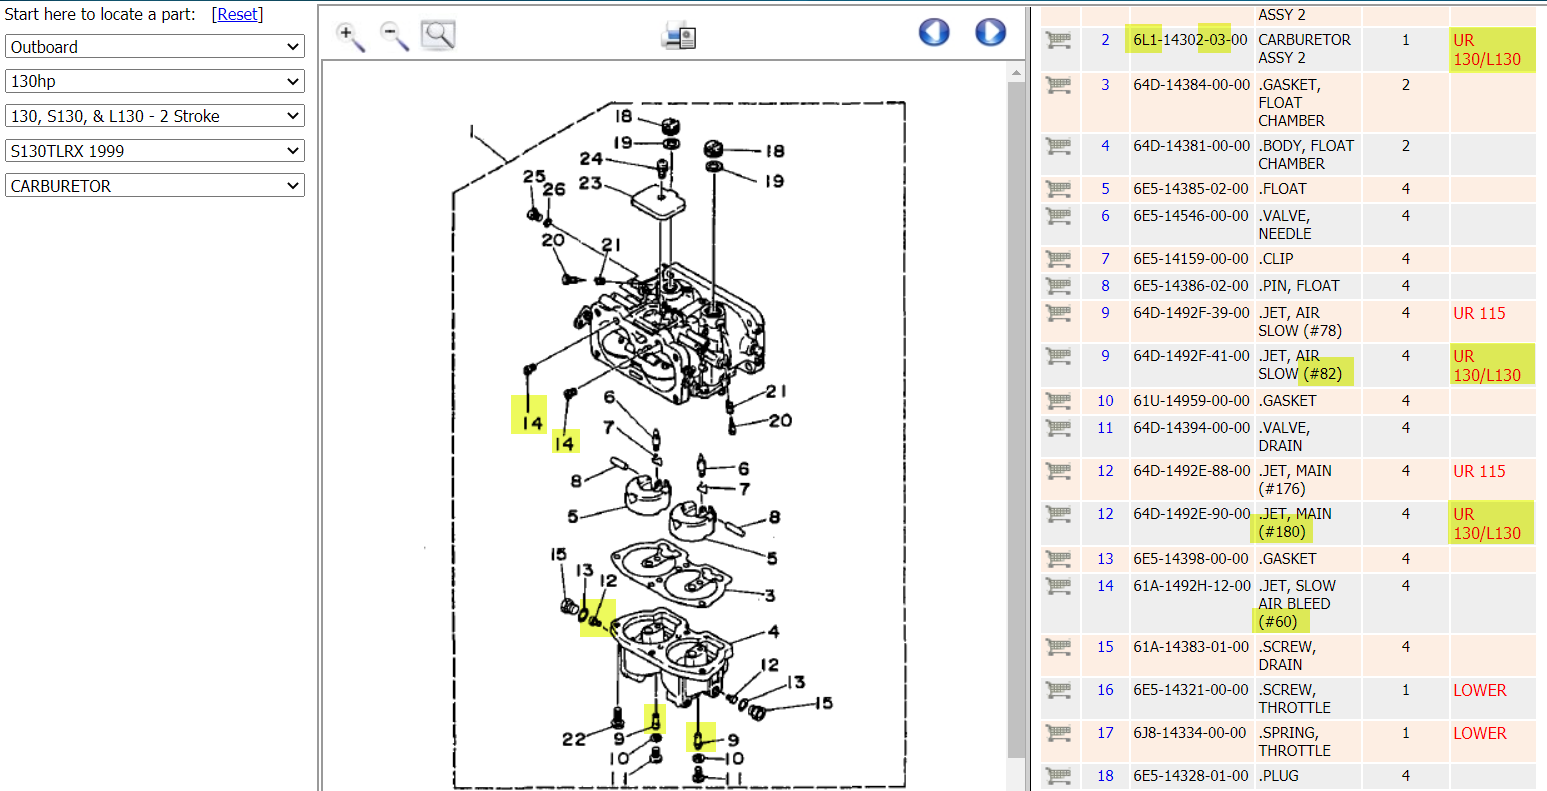Image resolution: width=1547 pixels, height=791 pixels.
Task: Zoom out of the diagram
Action: pos(395,37)
